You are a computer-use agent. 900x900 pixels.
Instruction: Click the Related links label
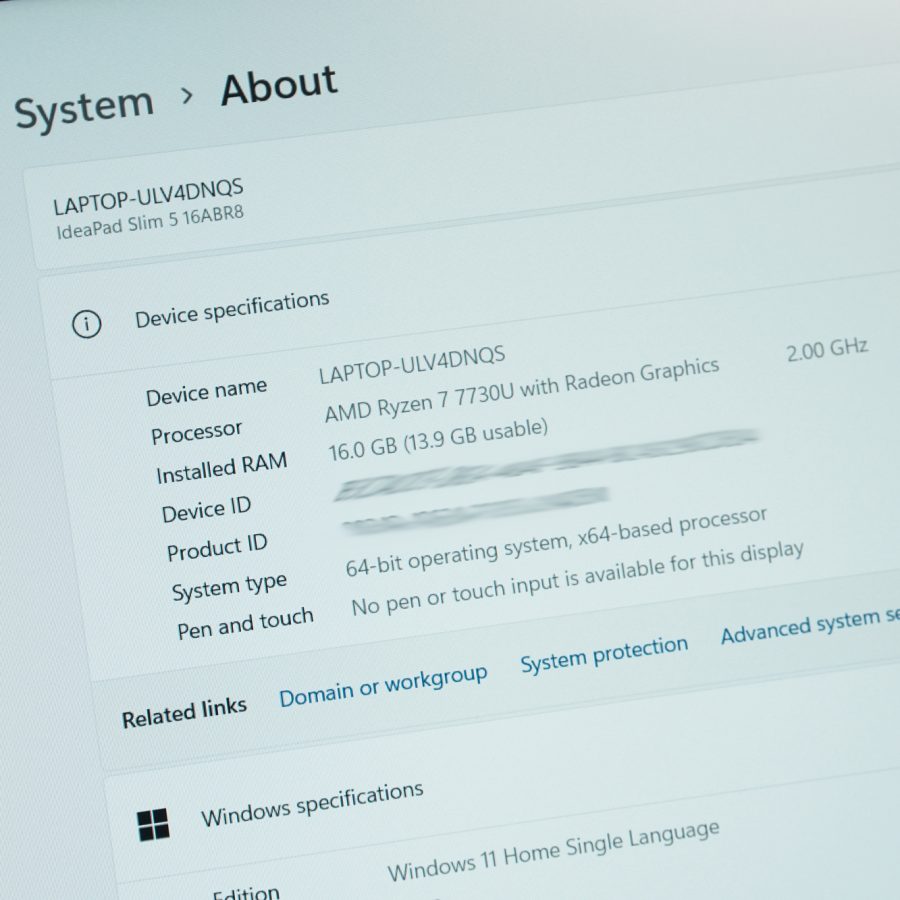coord(184,712)
